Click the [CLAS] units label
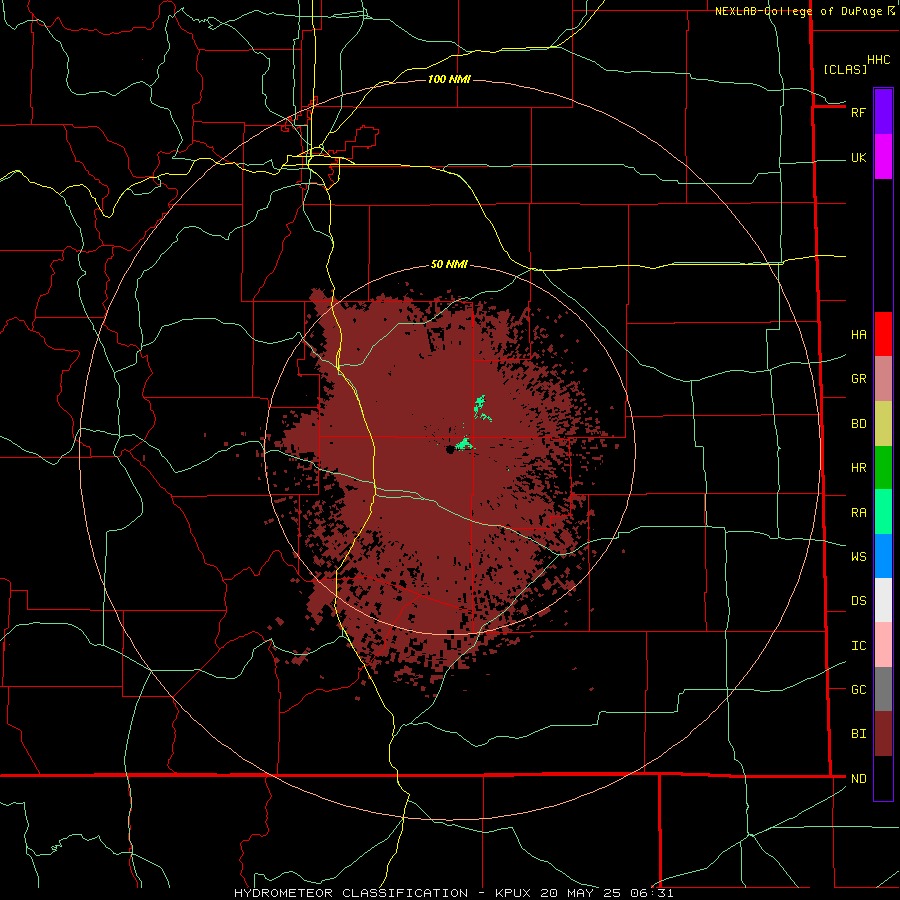 (845, 69)
